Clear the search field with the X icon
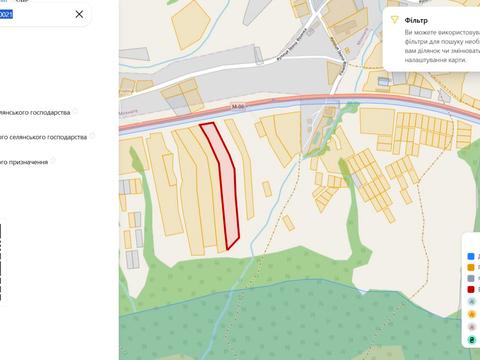The width and height of the screenshot is (480, 360). click(x=79, y=14)
